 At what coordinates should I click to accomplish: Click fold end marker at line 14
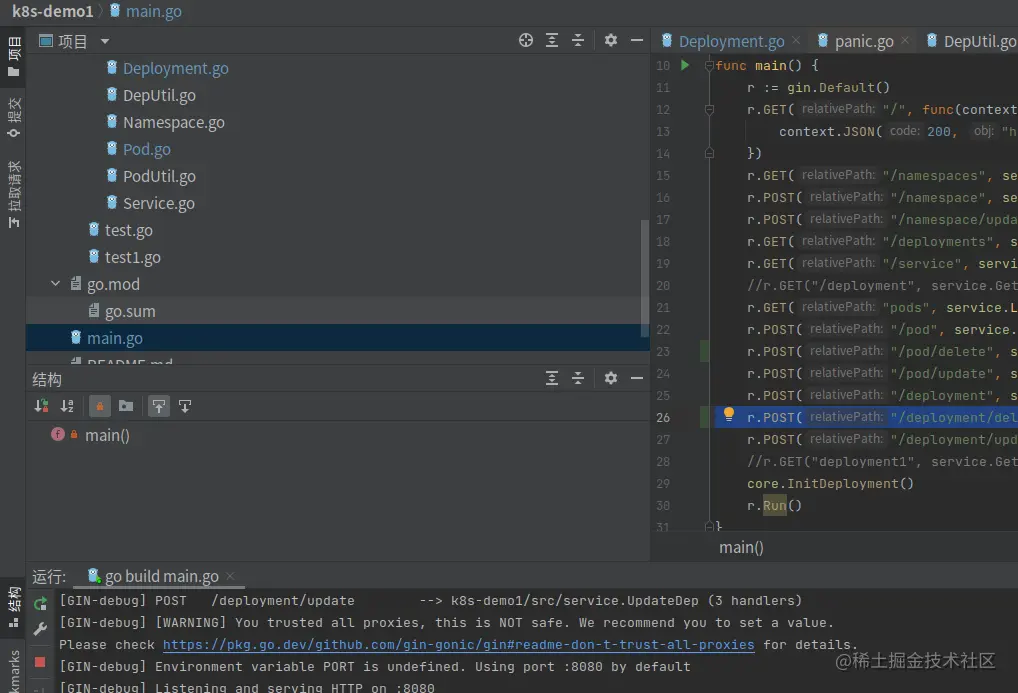(709, 153)
